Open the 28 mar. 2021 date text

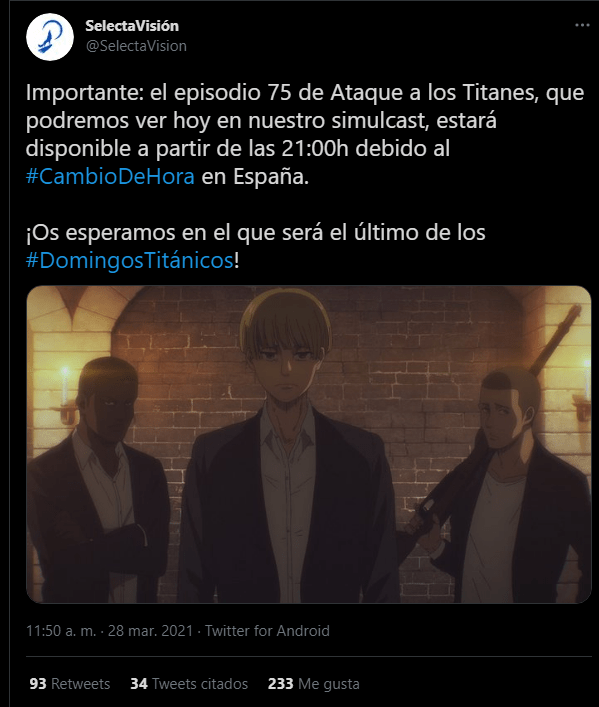151,630
